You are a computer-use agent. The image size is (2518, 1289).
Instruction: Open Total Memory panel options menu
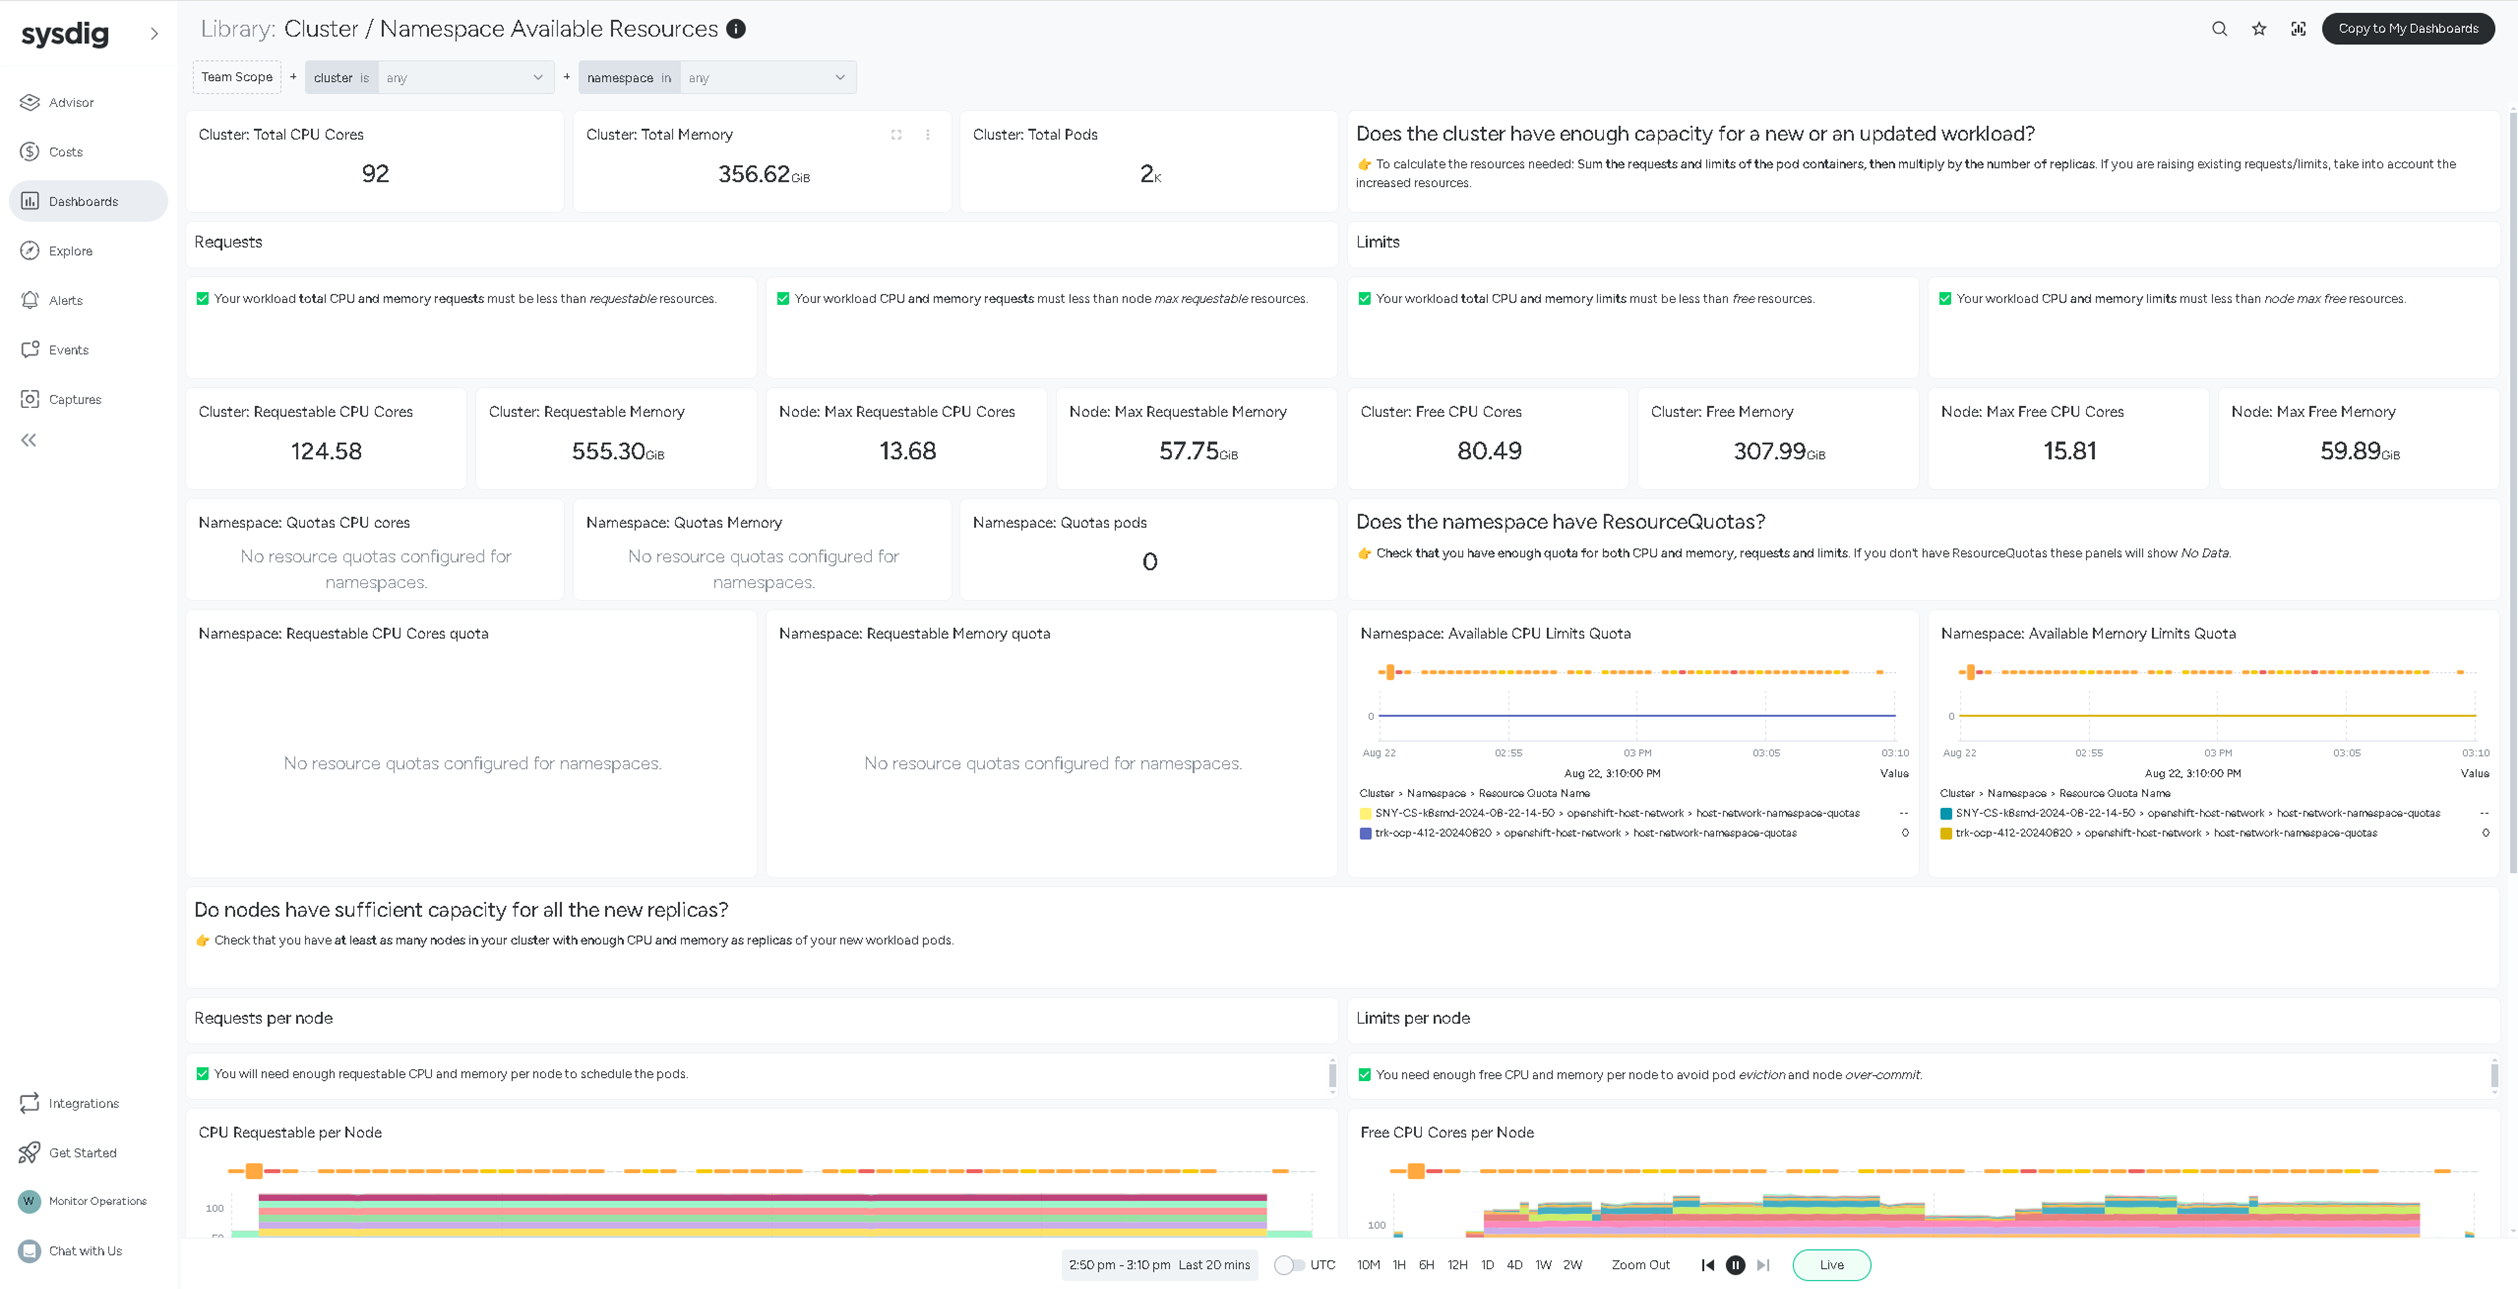(928, 135)
